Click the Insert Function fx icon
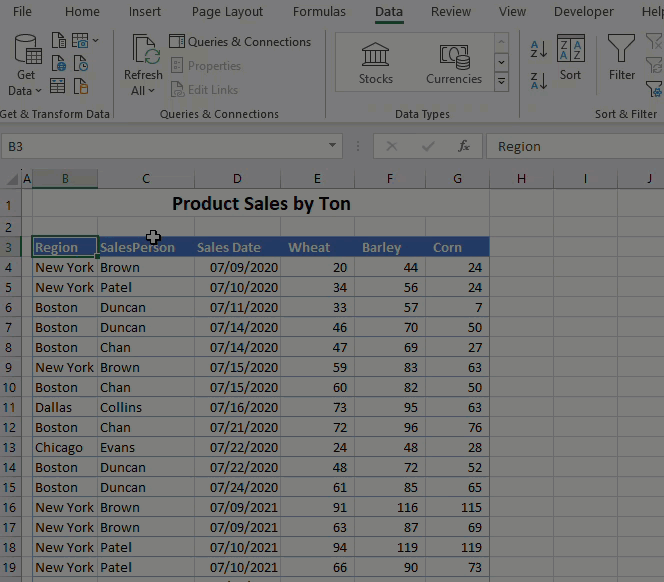This screenshot has width=664, height=582. (464, 146)
